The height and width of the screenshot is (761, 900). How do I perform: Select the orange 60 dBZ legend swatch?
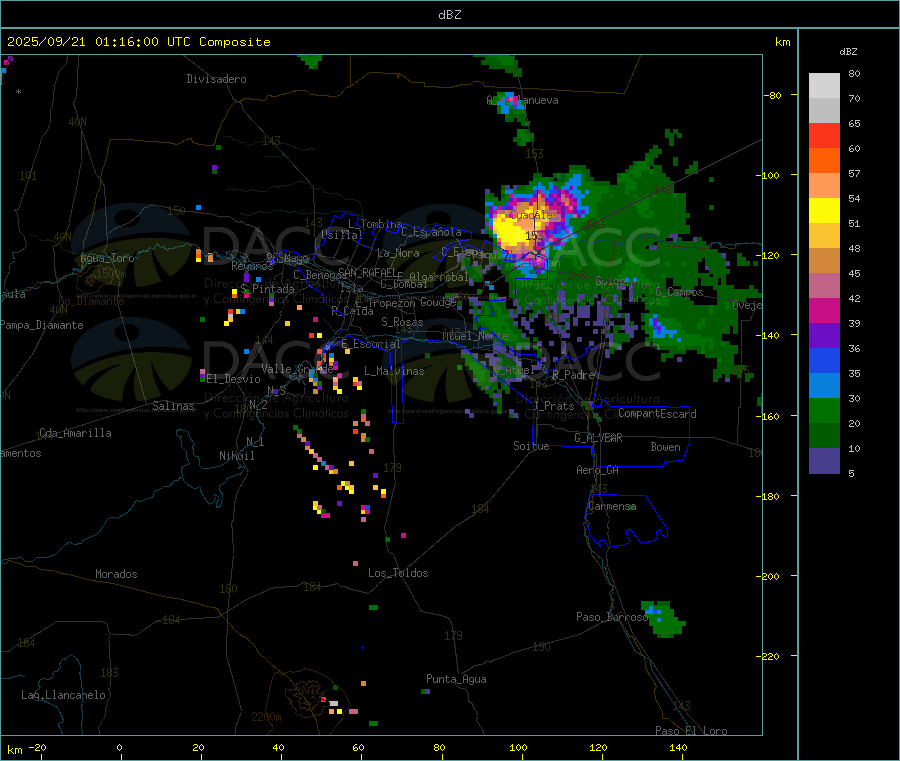824,161
